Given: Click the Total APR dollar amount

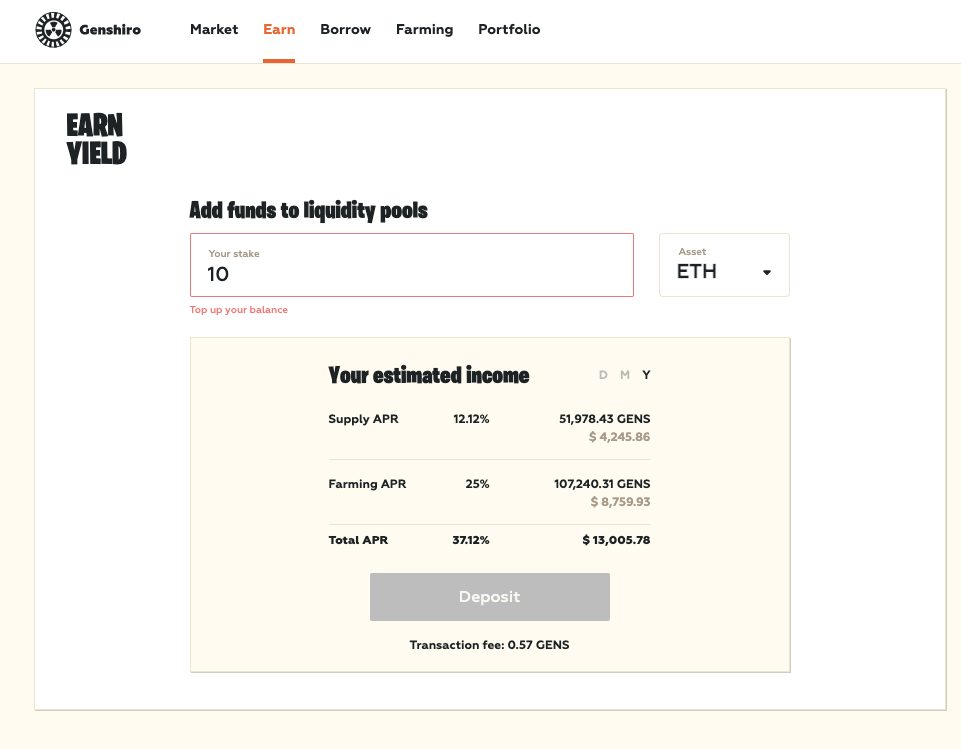Looking at the screenshot, I should (x=616, y=540).
